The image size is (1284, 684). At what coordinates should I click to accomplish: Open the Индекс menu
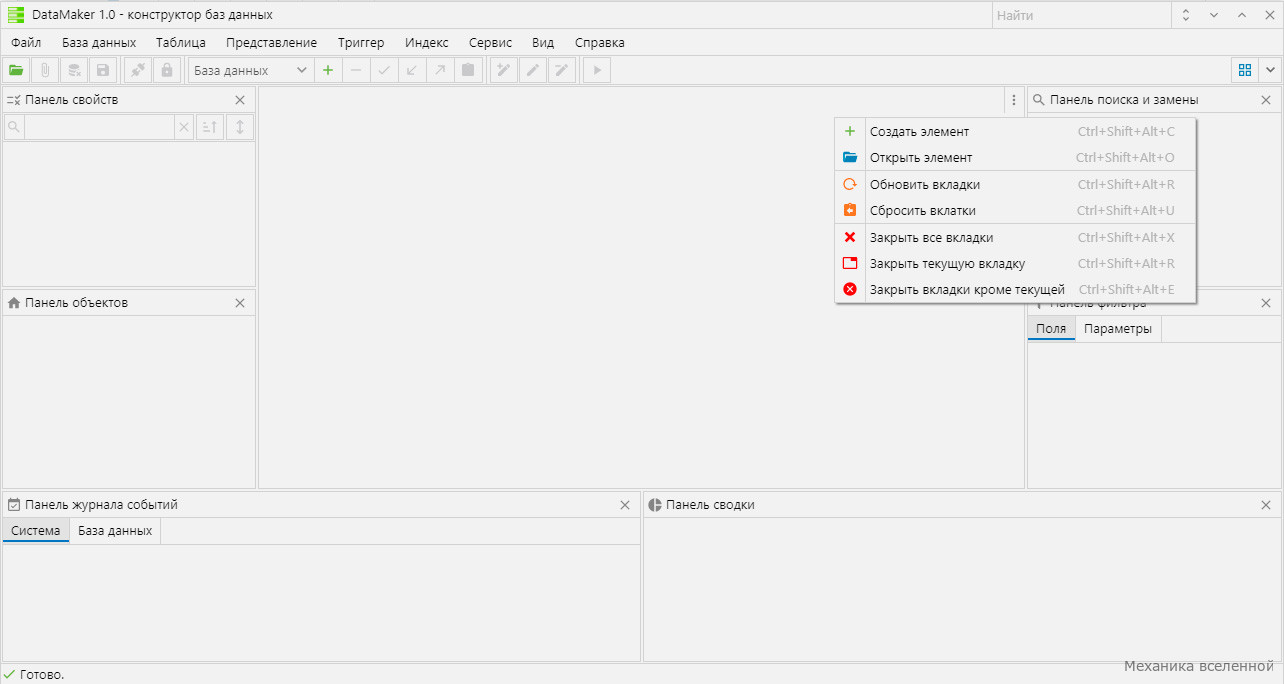coord(427,42)
